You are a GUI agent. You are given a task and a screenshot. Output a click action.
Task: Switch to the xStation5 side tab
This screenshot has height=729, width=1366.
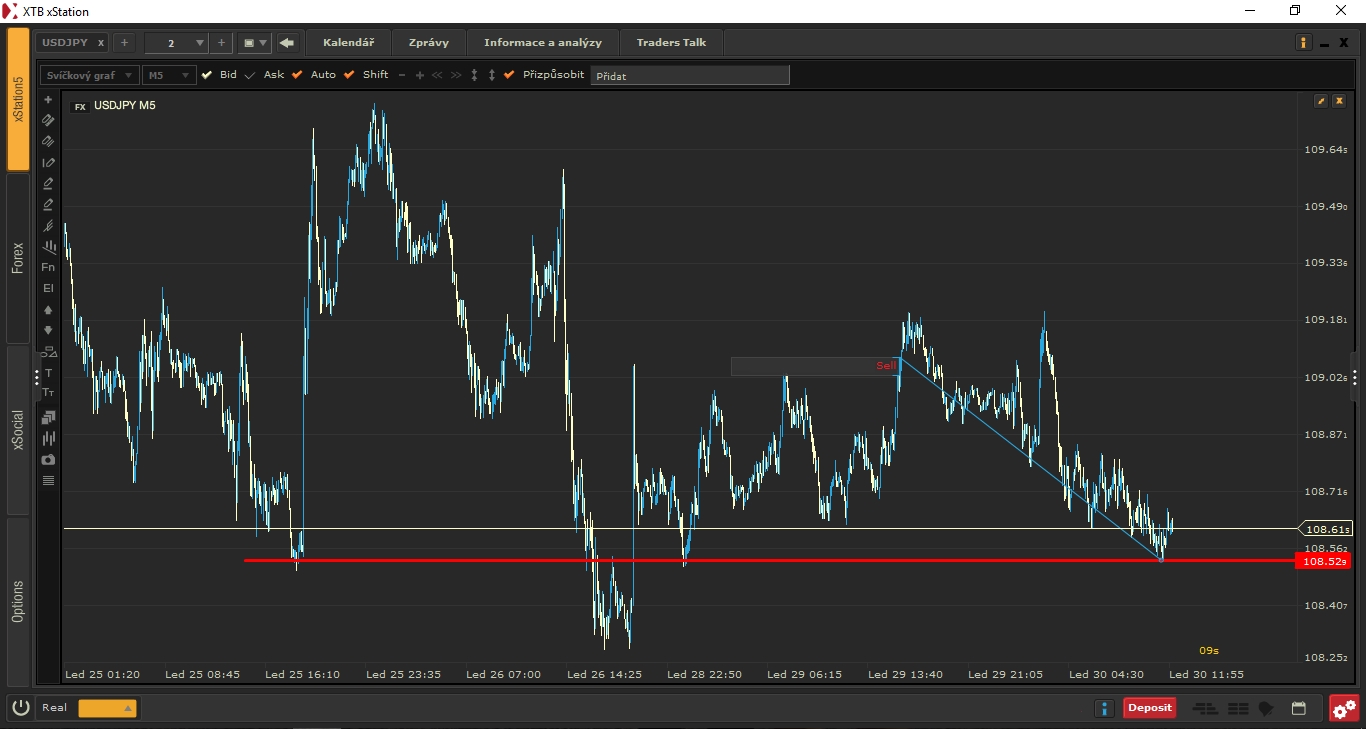point(18,99)
